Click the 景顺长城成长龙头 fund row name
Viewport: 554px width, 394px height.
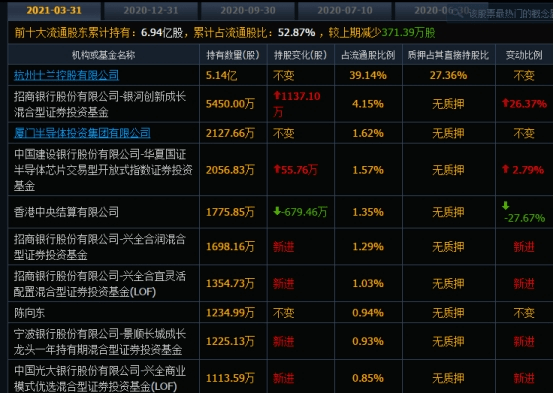click(x=100, y=342)
